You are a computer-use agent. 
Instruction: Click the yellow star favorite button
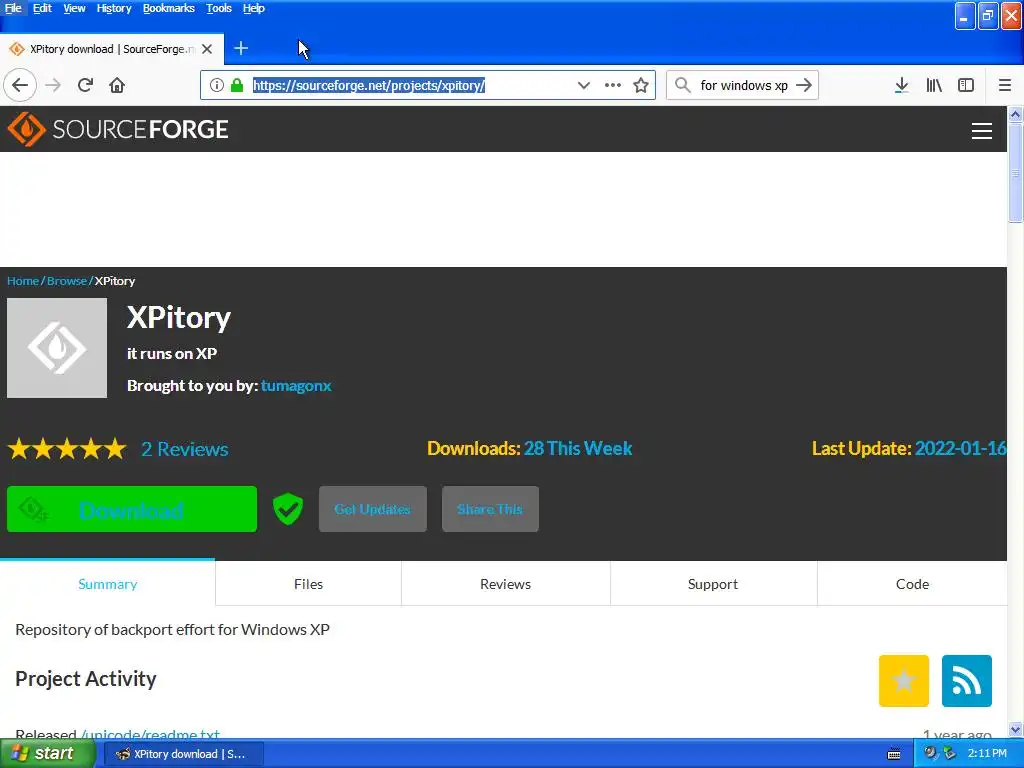[904, 680]
